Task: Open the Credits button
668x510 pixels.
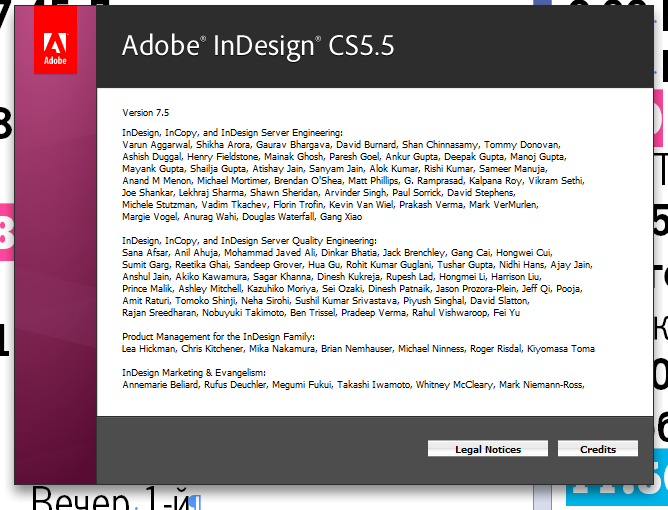Action: pos(598,449)
